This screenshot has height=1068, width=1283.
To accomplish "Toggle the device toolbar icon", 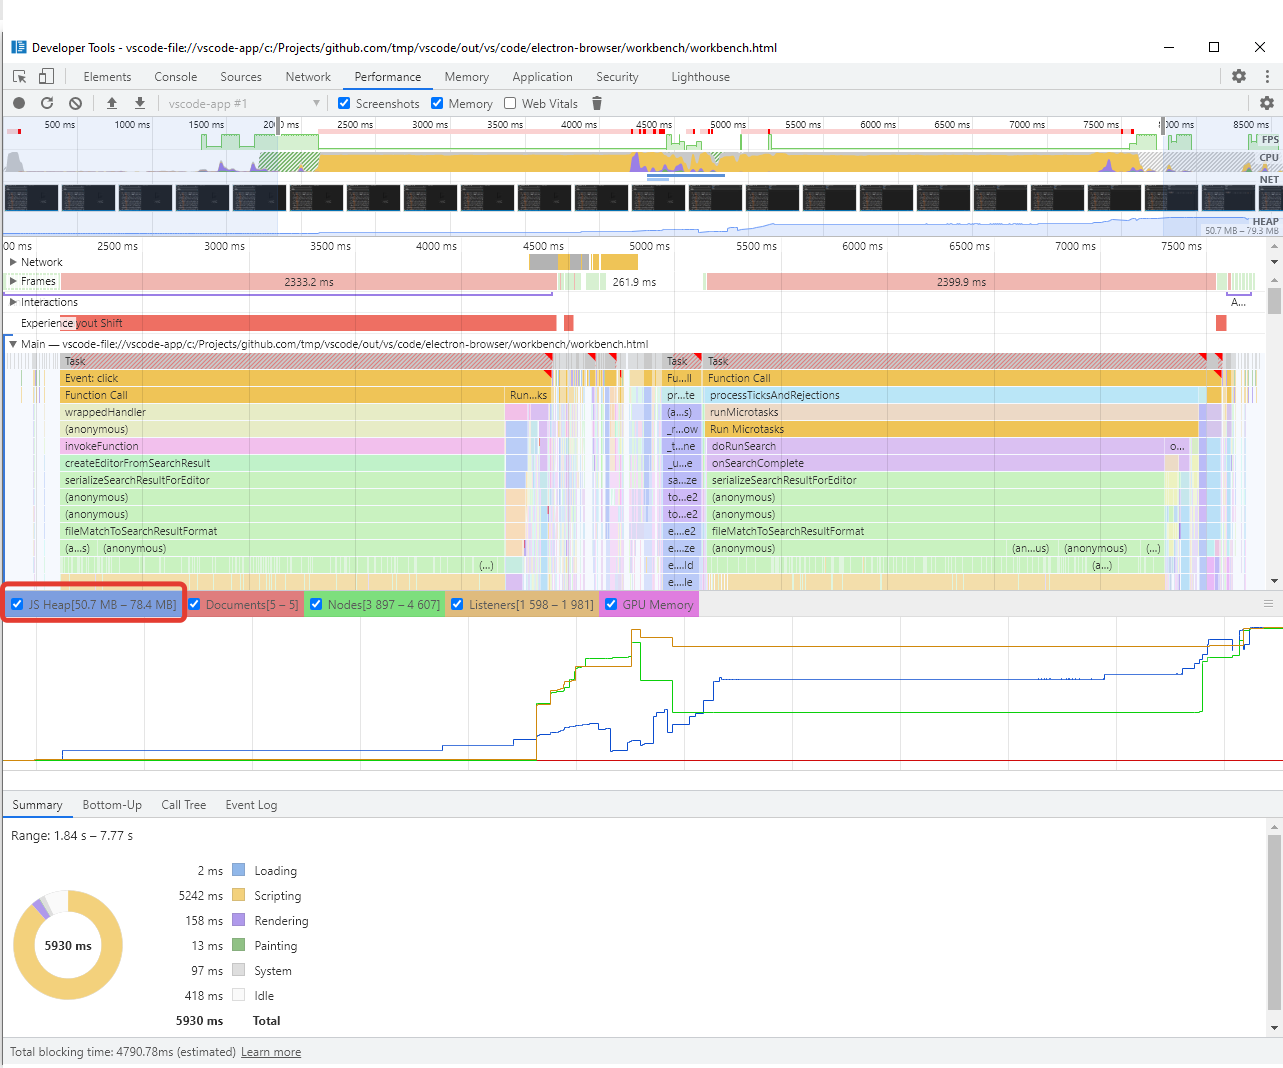I will [x=46, y=76].
